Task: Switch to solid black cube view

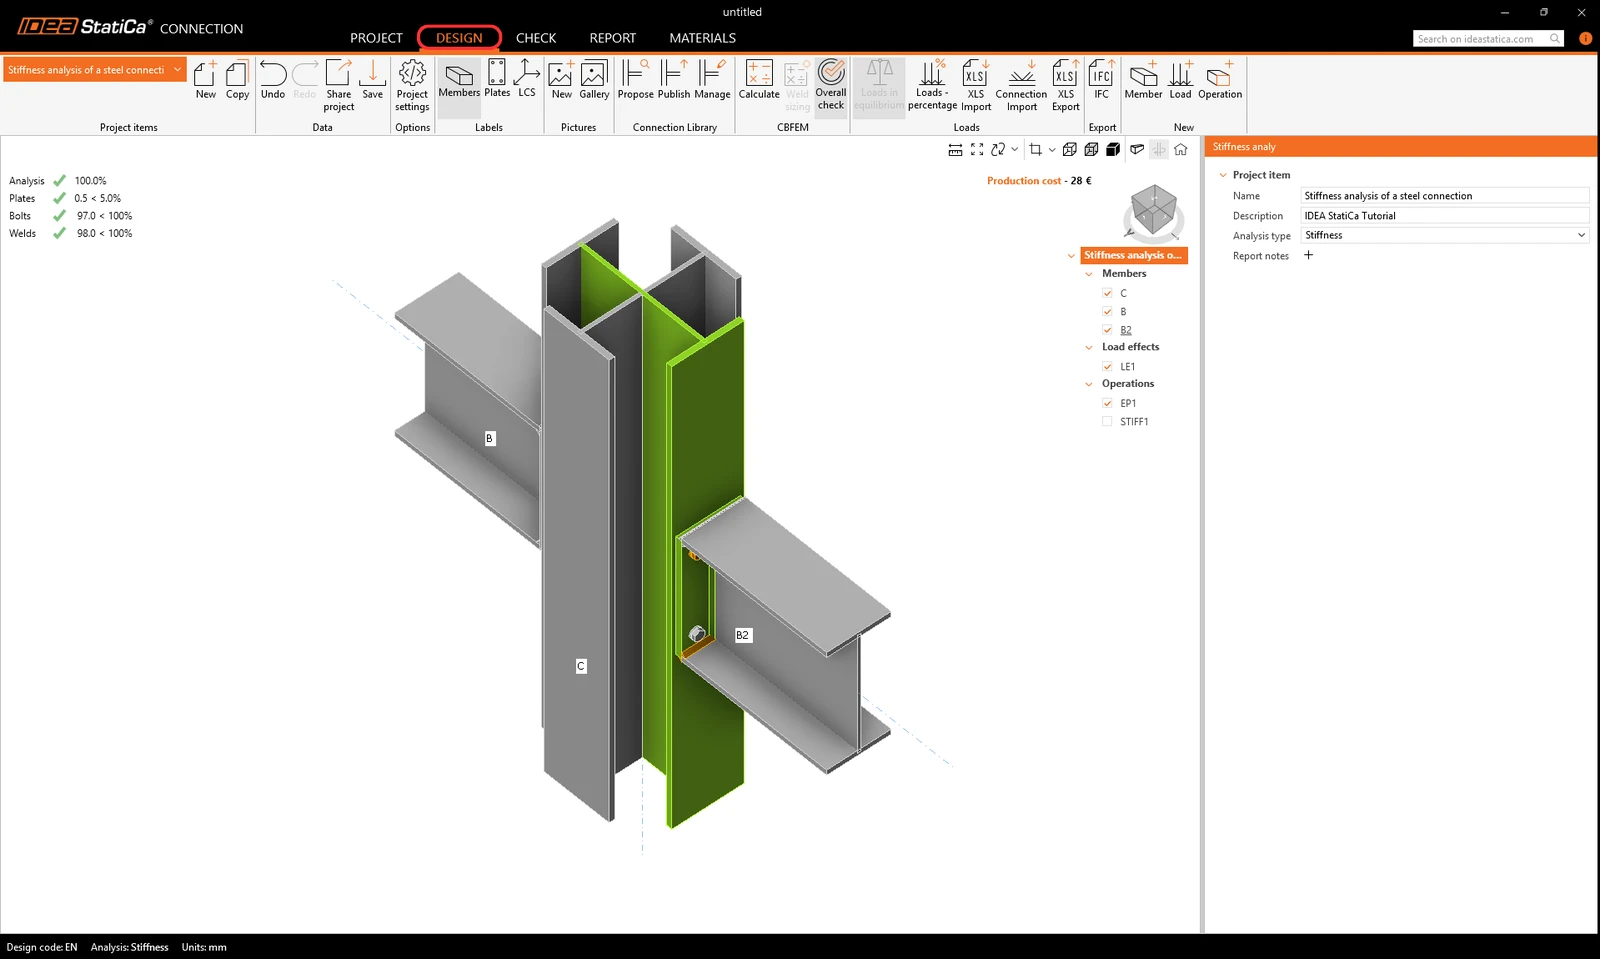Action: coord(1113,150)
